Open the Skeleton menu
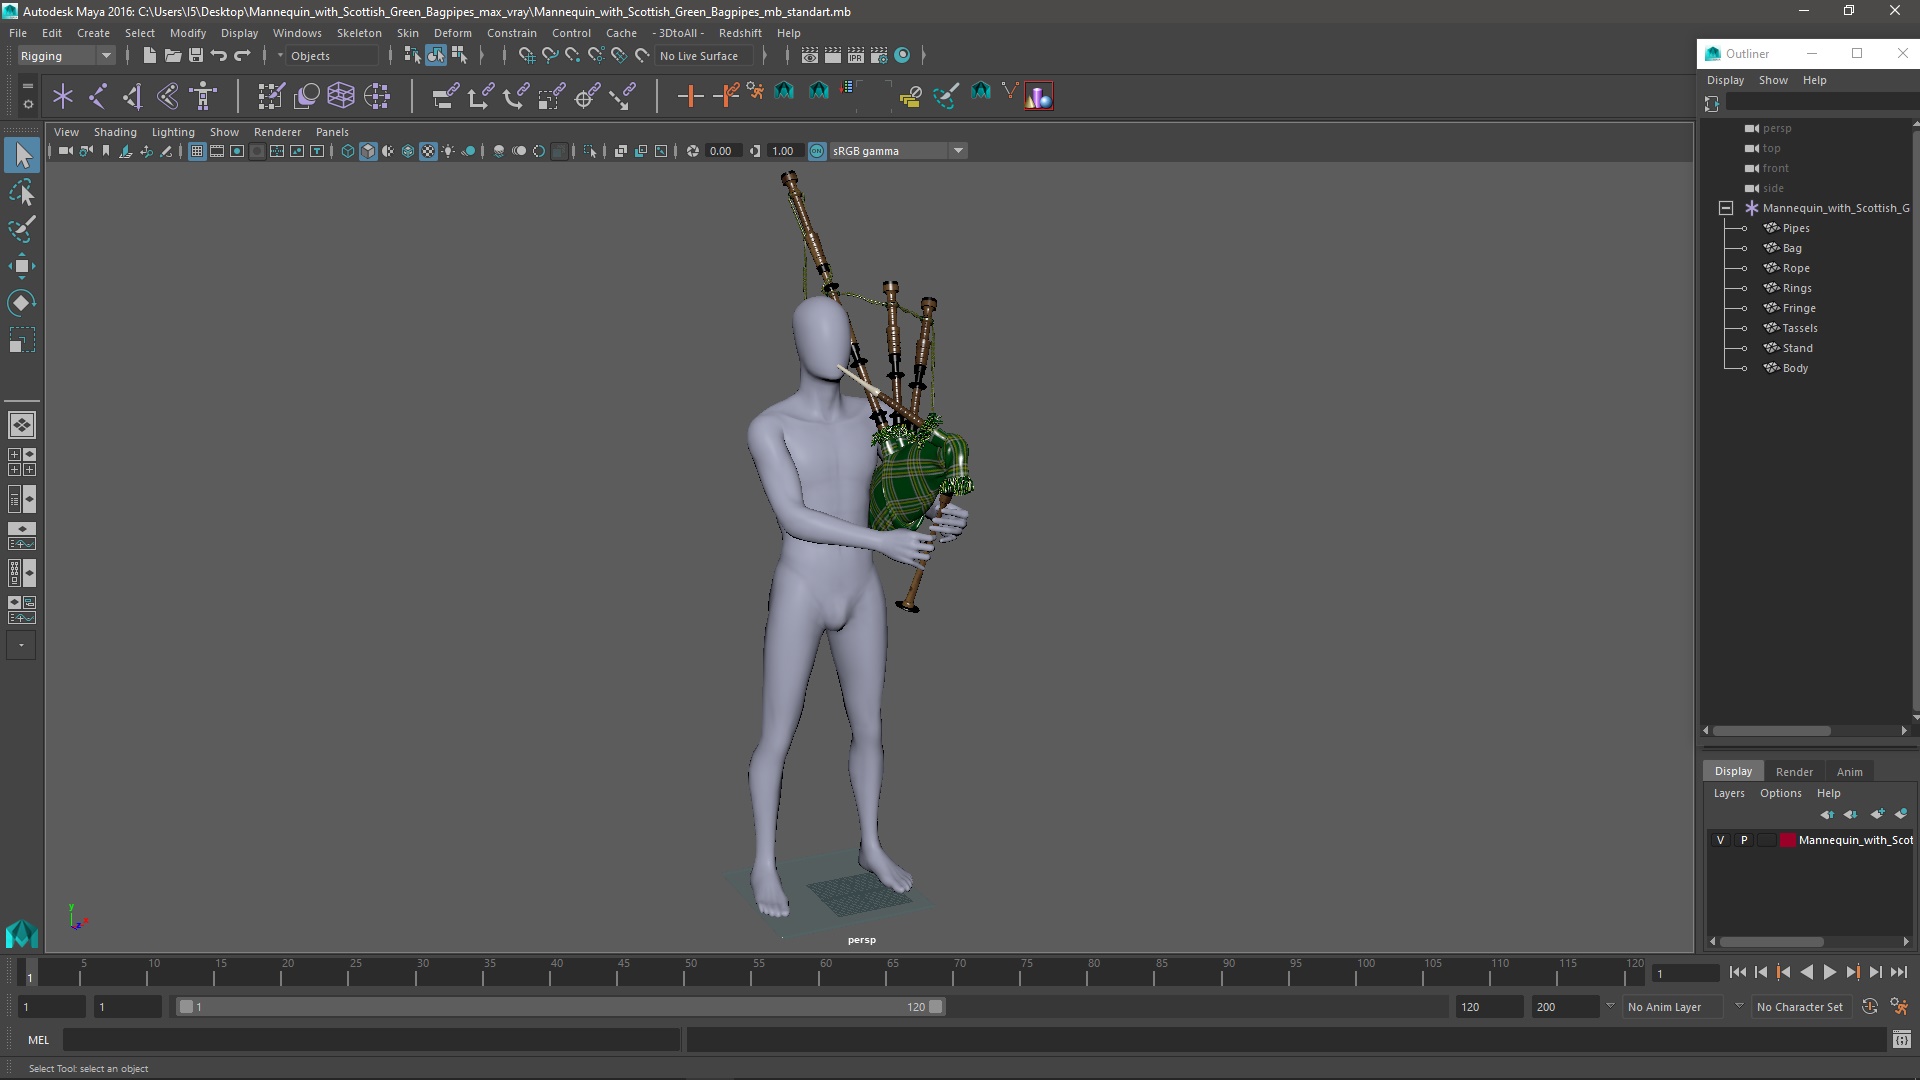Image resolution: width=1920 pixels, height=1080 pixels. tap(358, 33)
